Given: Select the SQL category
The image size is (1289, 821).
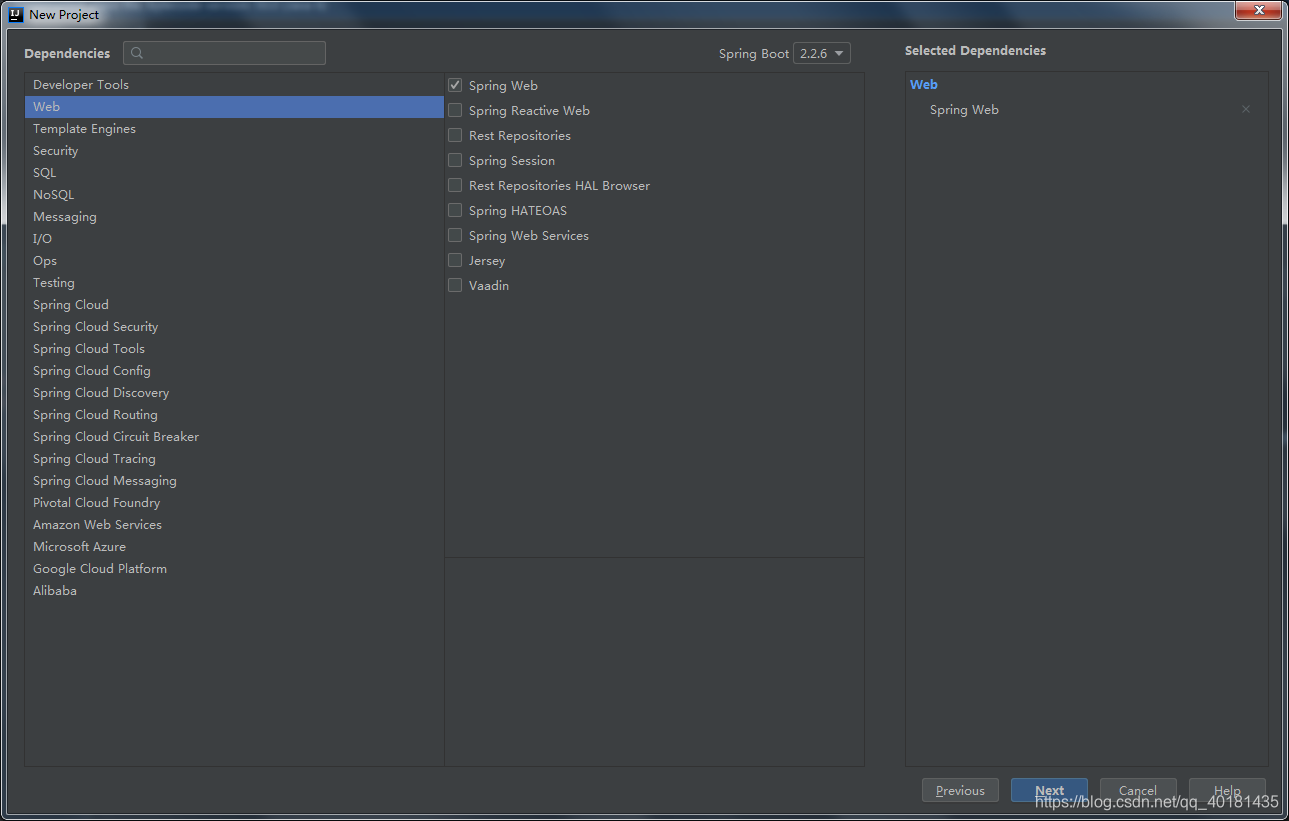Looking at the screenshot, I should pos(234,173).
